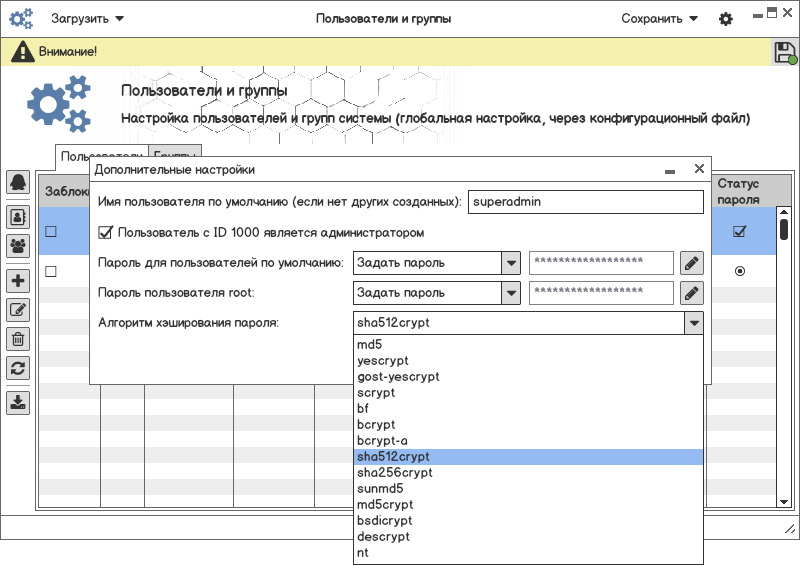Check the first row 'Заблокирован' checkbox

(51, 232)
